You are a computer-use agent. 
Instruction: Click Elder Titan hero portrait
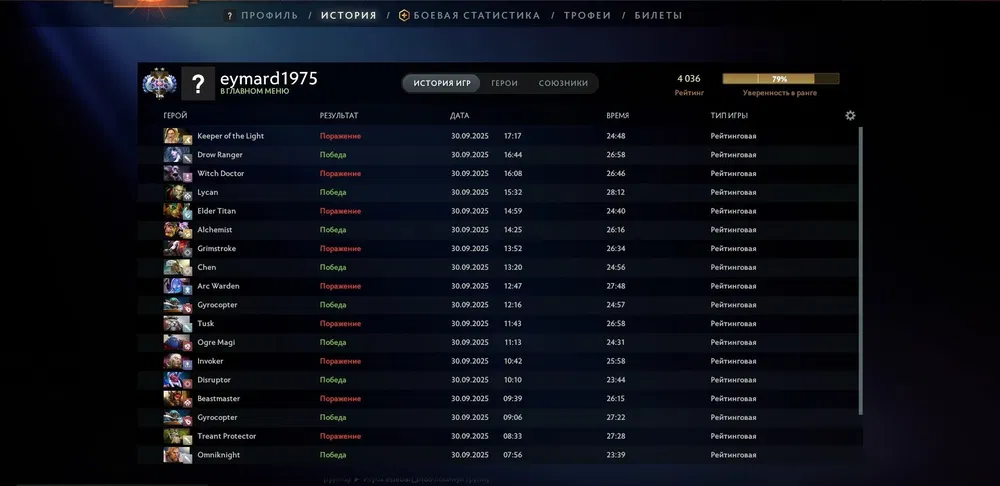(177, 211)
